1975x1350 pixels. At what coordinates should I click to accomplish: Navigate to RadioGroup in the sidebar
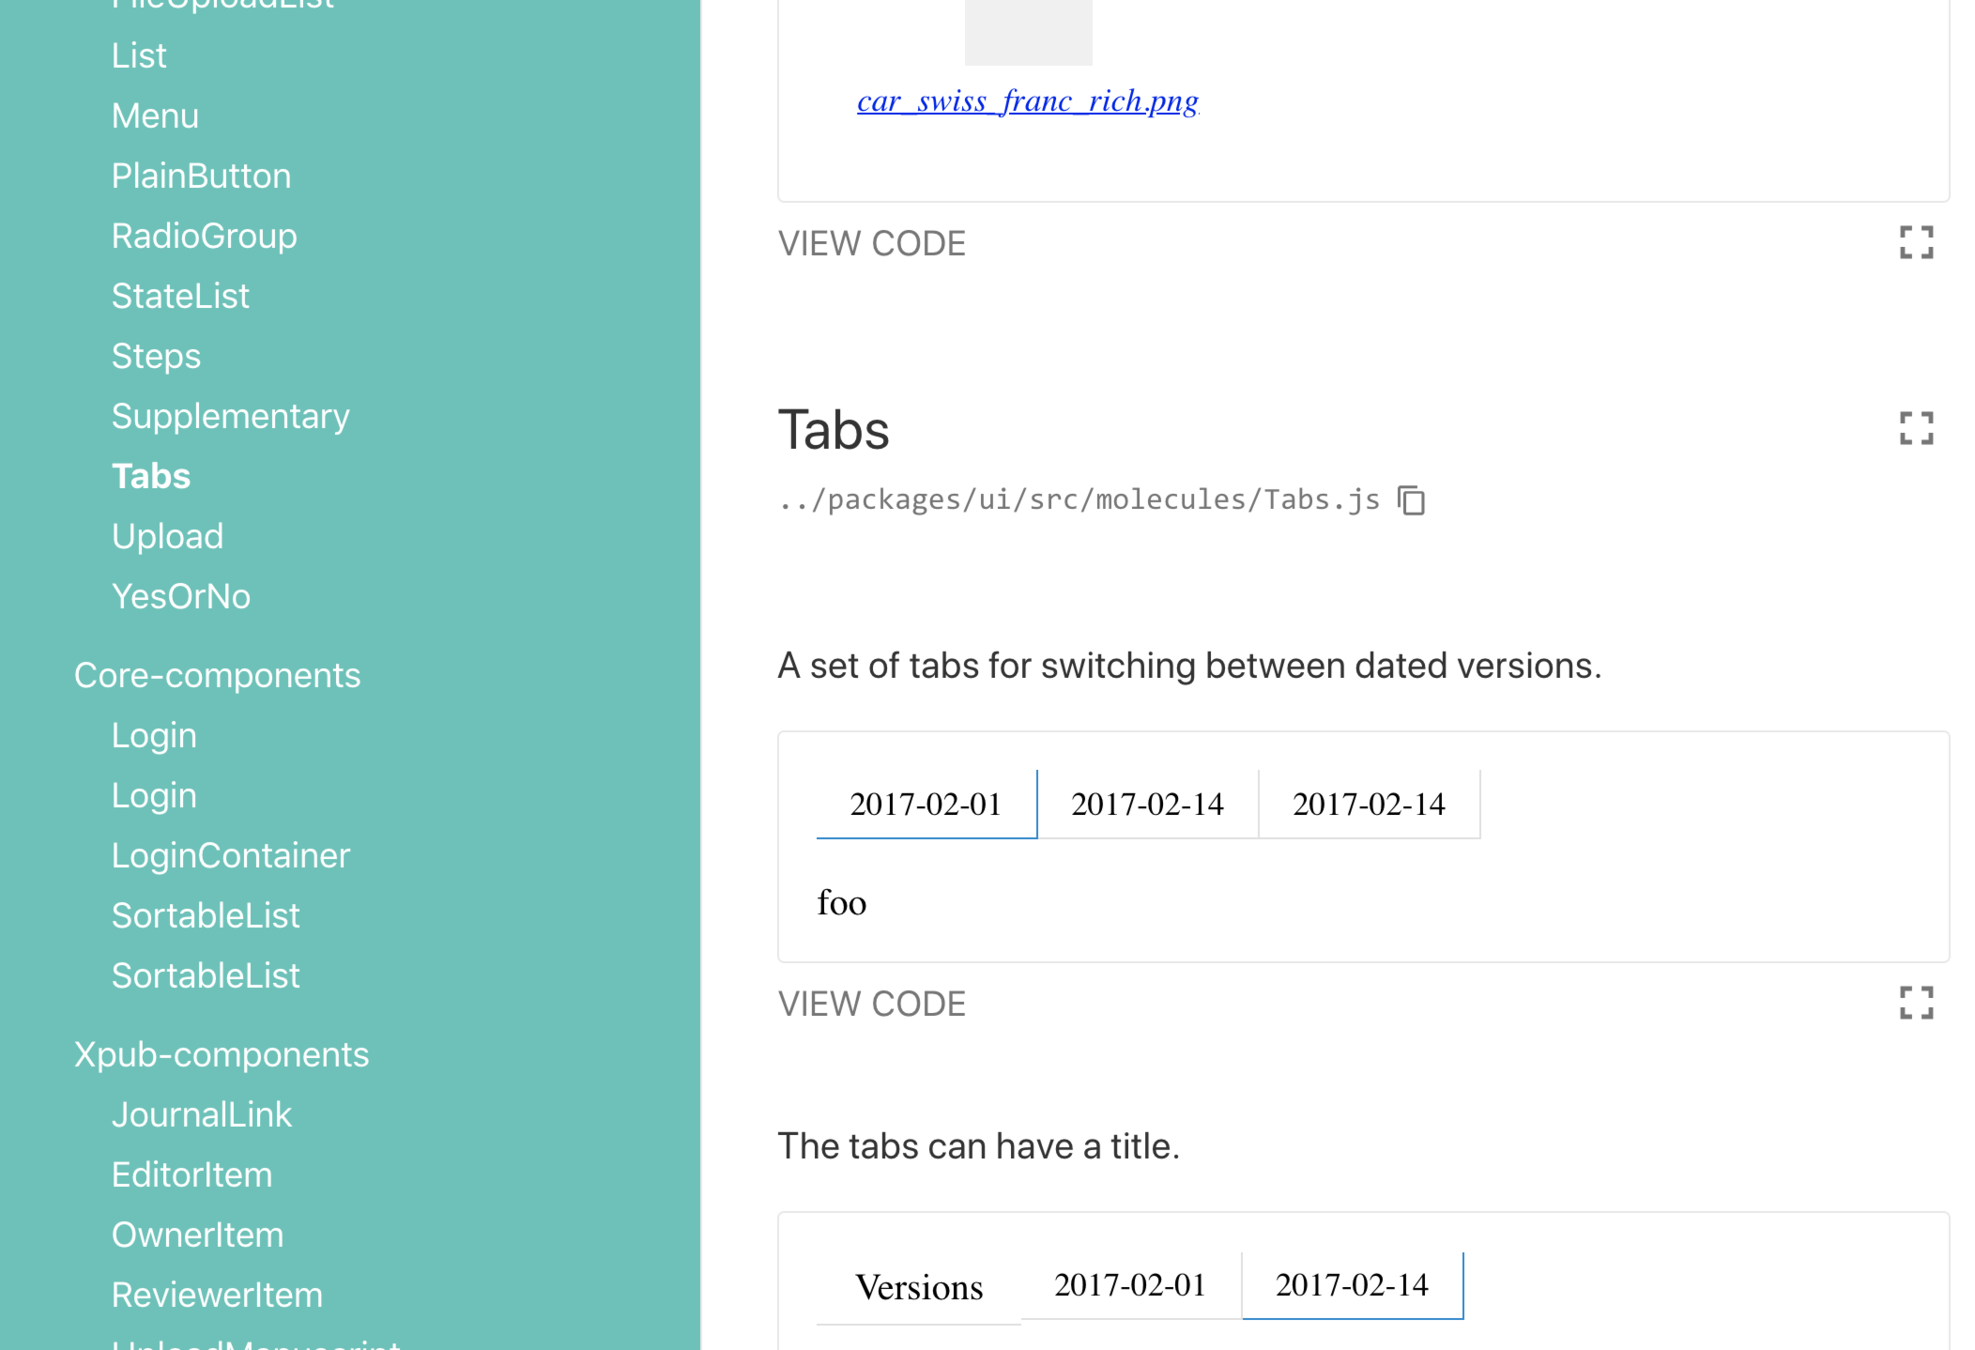coord(204,236)
